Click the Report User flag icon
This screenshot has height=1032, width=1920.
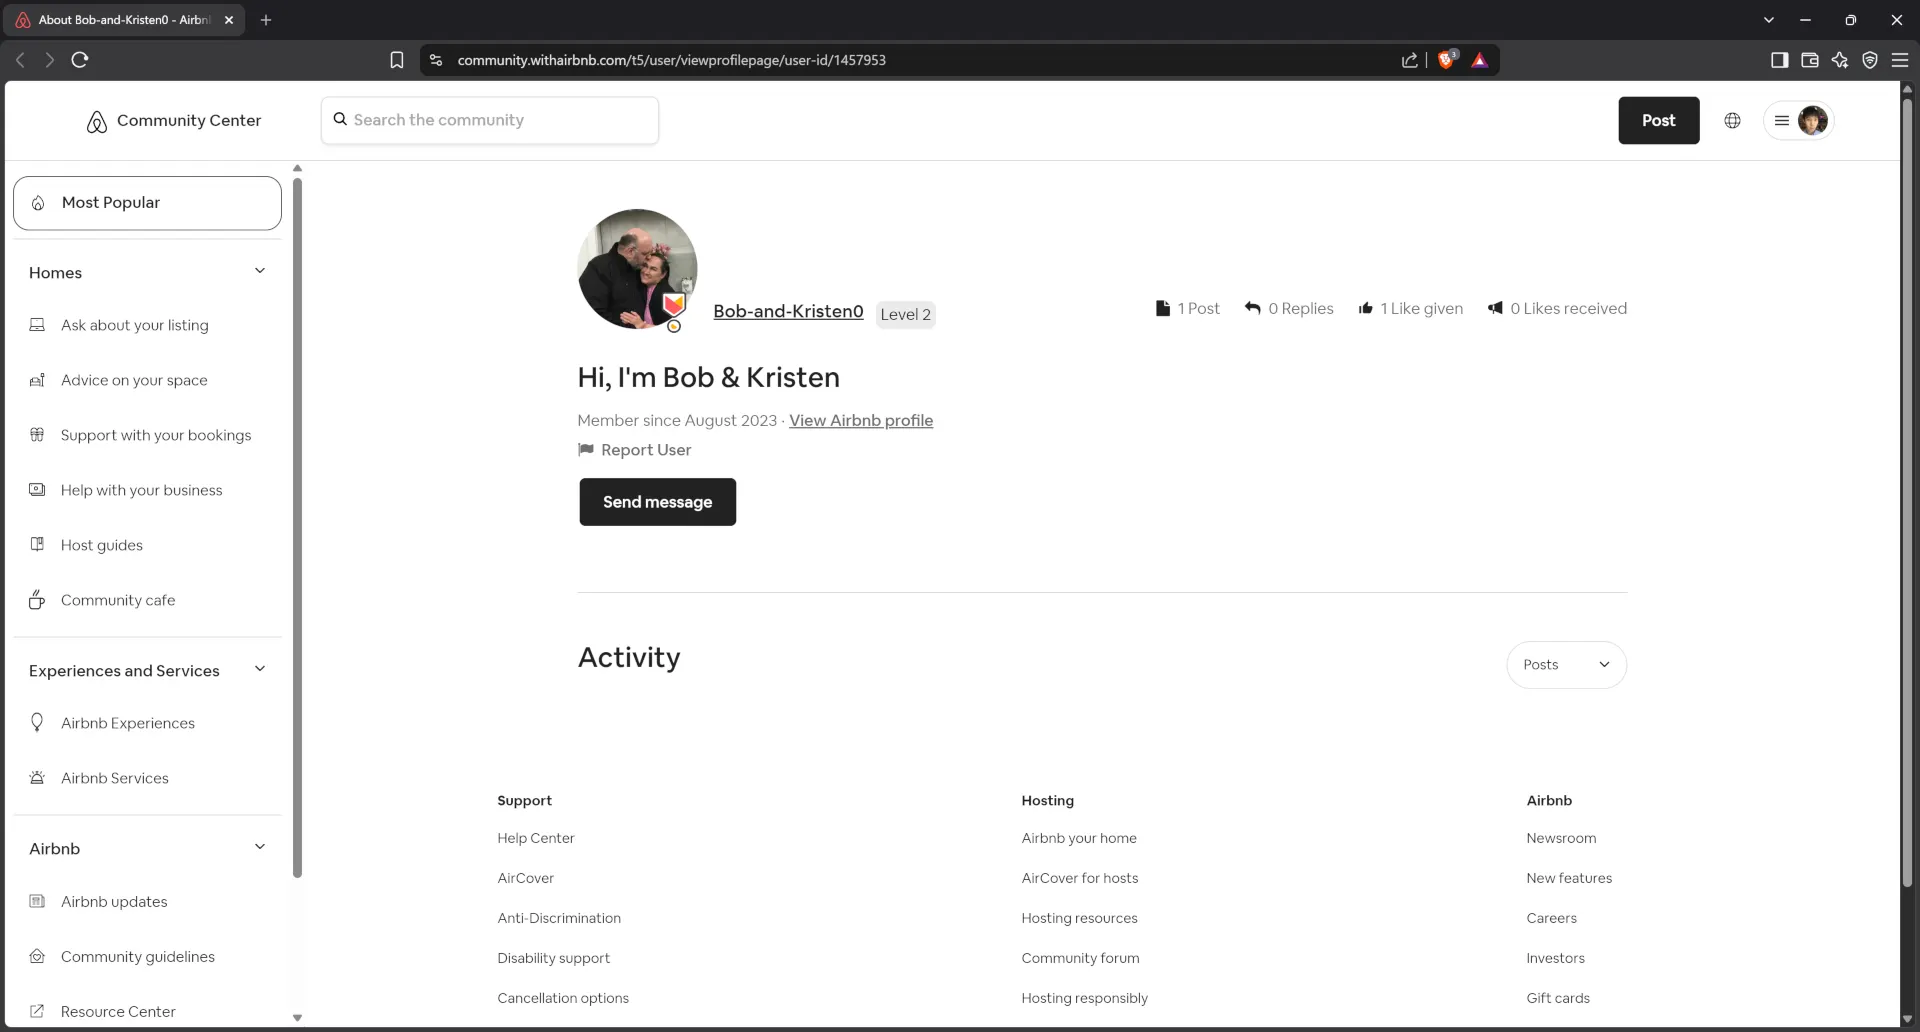pyautogui.click(x=586, y=450)
